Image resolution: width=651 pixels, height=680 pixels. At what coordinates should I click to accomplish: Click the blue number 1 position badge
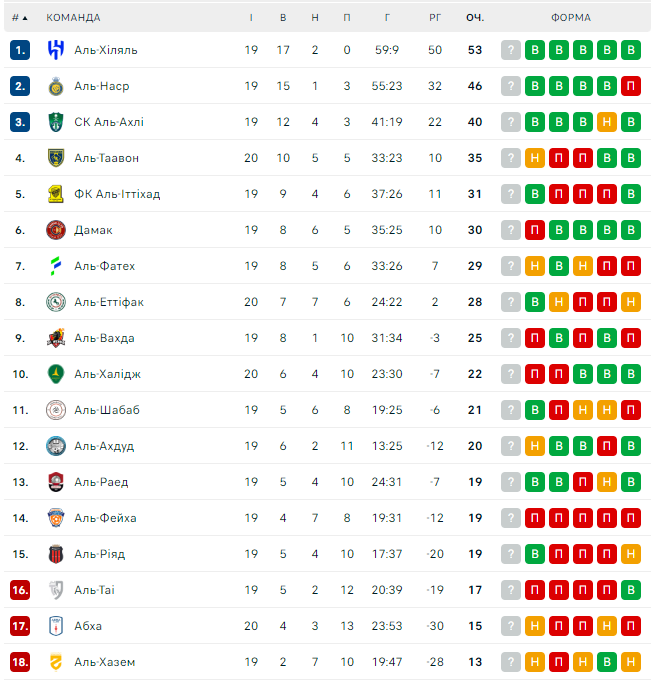tap(20, 50)
